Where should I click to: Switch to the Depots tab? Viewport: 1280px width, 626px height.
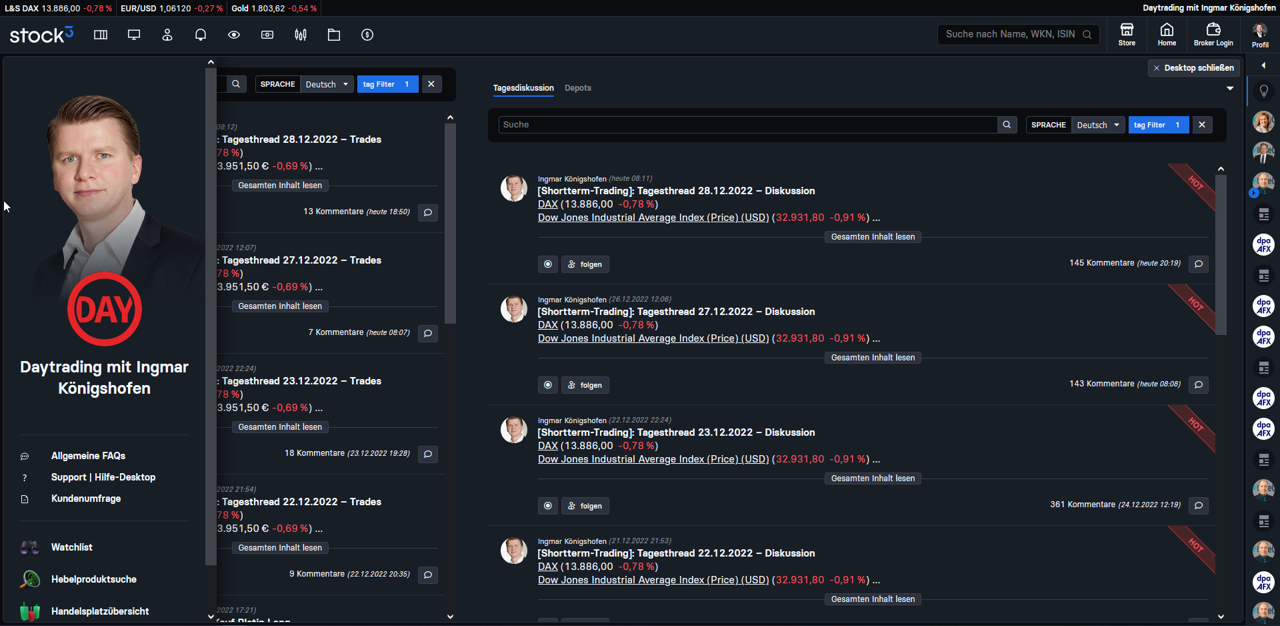coord(578,88)
